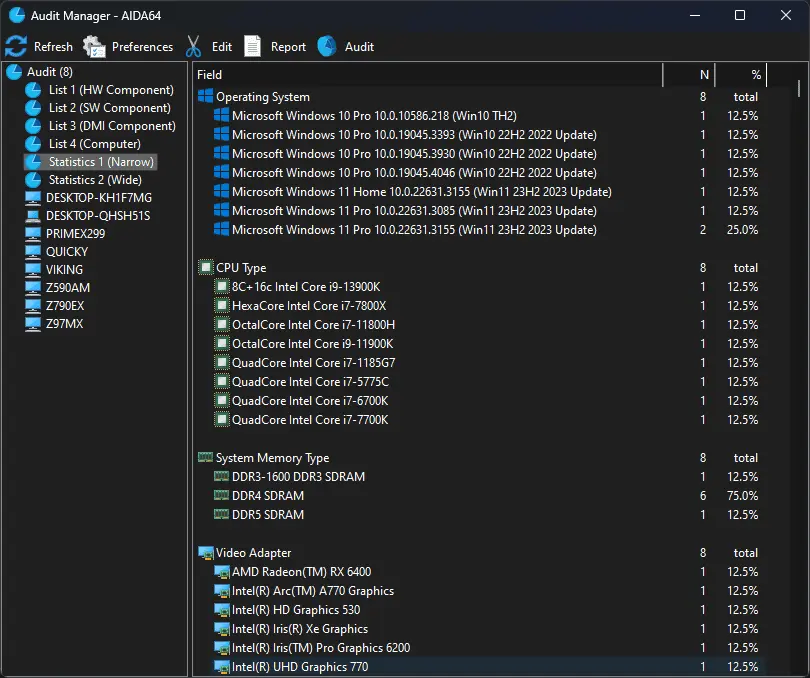Click the Z590AM computer icon
The height and width of the screenshot is (678, 810).
click(33, 288)
